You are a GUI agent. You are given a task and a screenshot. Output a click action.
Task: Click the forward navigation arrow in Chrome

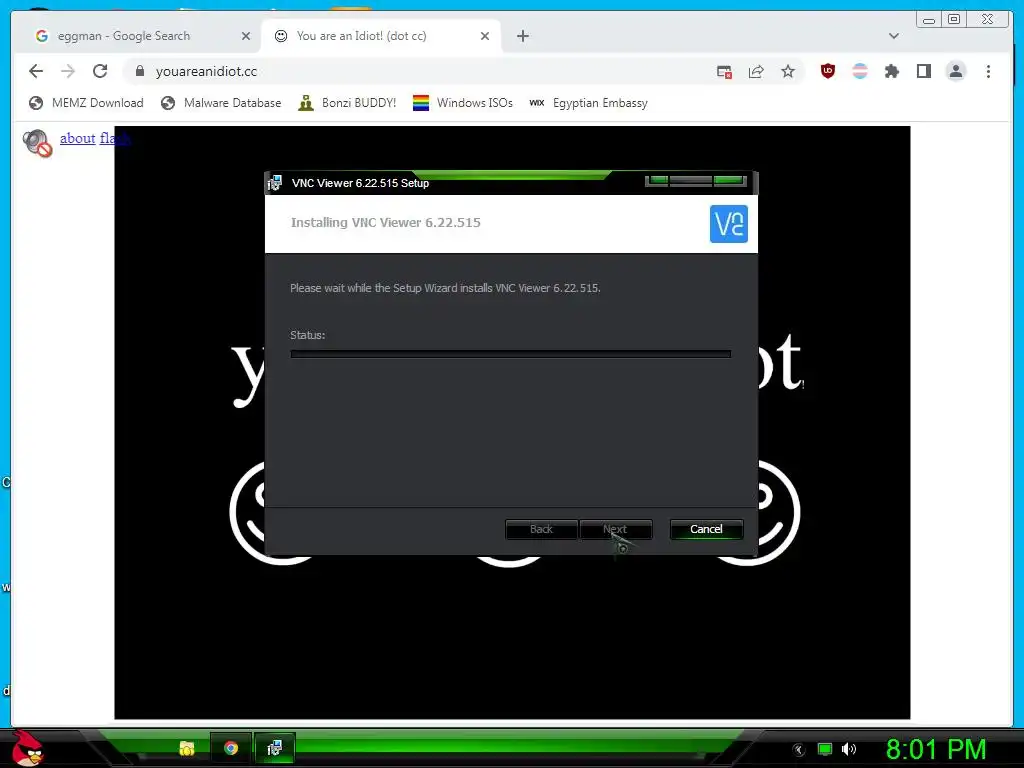click(x=68, y=71)
